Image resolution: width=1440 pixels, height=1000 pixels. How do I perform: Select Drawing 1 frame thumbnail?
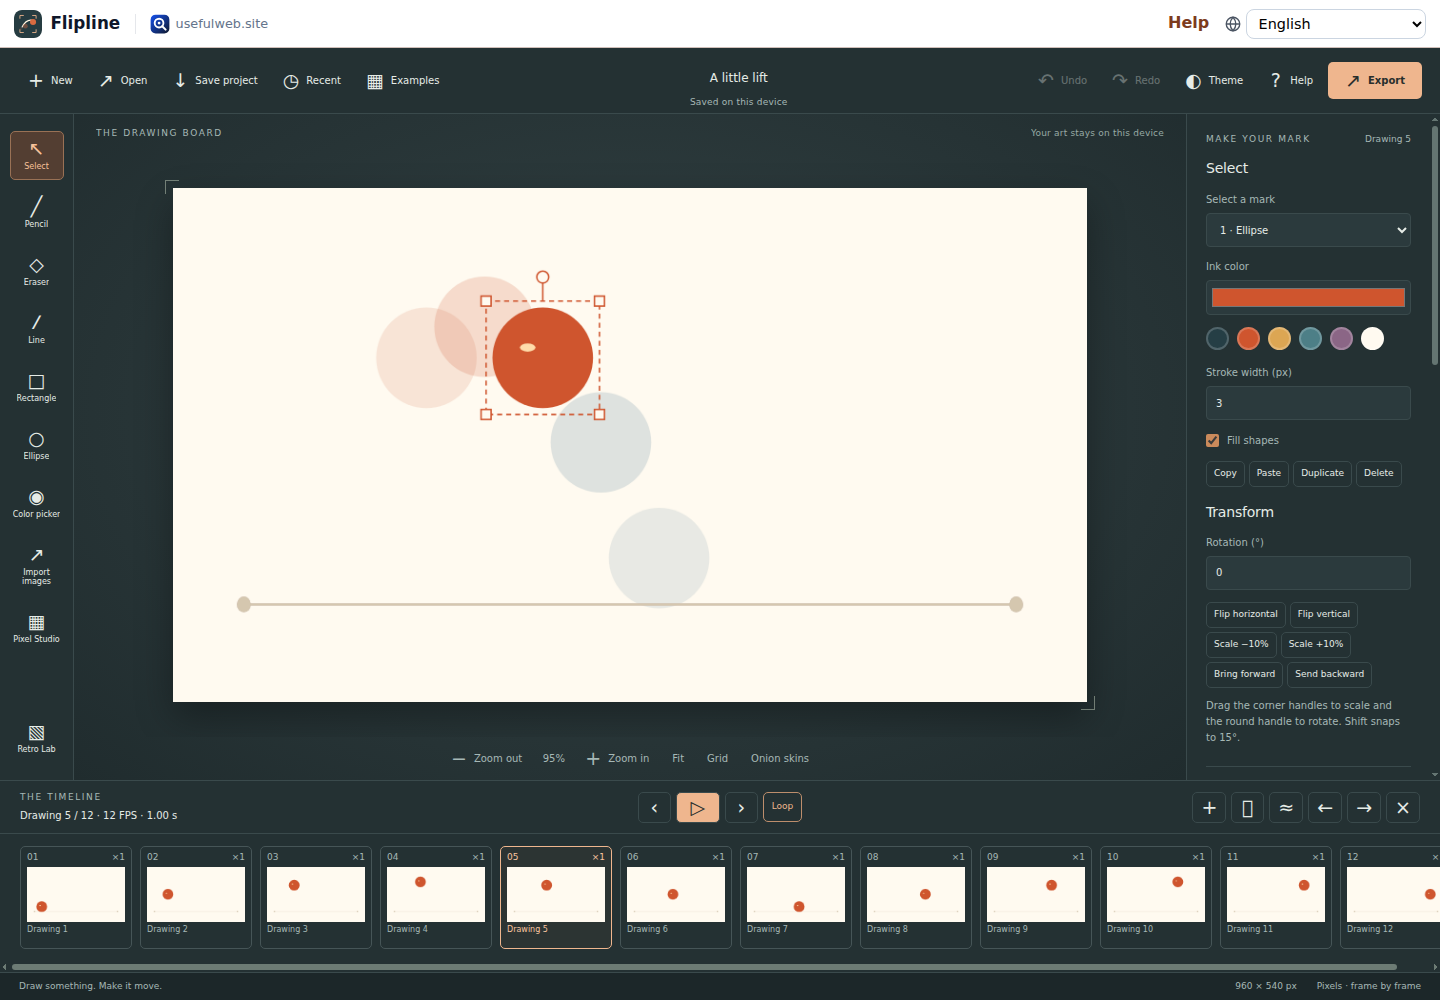(76, 897)
